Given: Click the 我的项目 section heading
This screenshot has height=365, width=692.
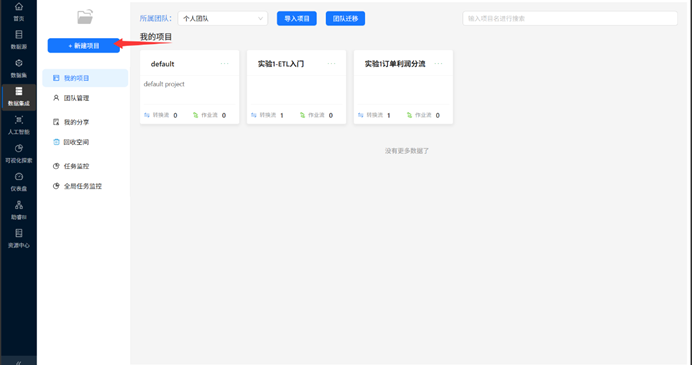Looking at the screenshot, I should (156, 37).
